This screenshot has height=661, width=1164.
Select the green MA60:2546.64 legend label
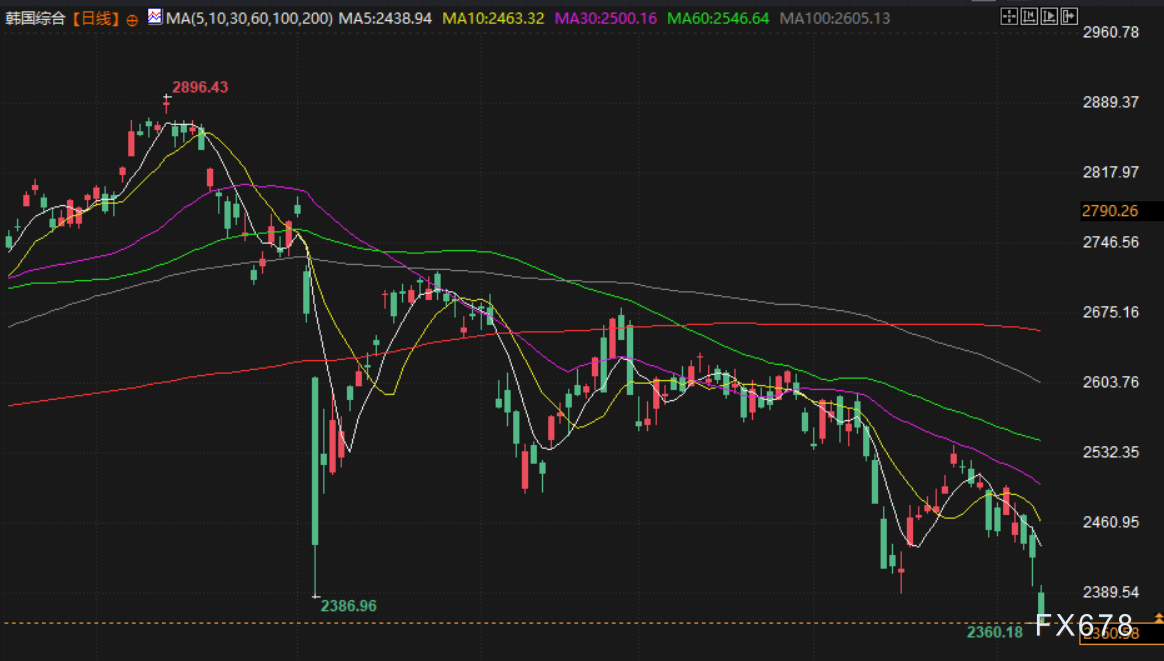click(718, 18)
